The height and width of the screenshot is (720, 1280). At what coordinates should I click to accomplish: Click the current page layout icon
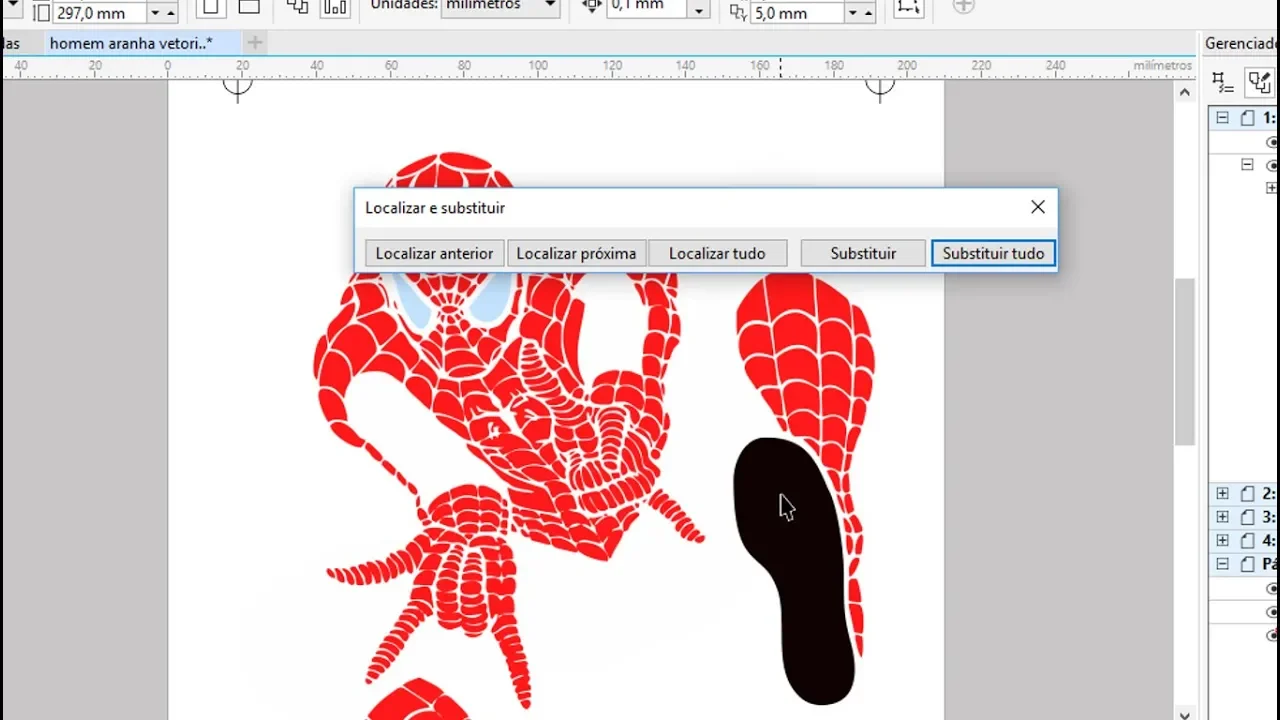335,7
